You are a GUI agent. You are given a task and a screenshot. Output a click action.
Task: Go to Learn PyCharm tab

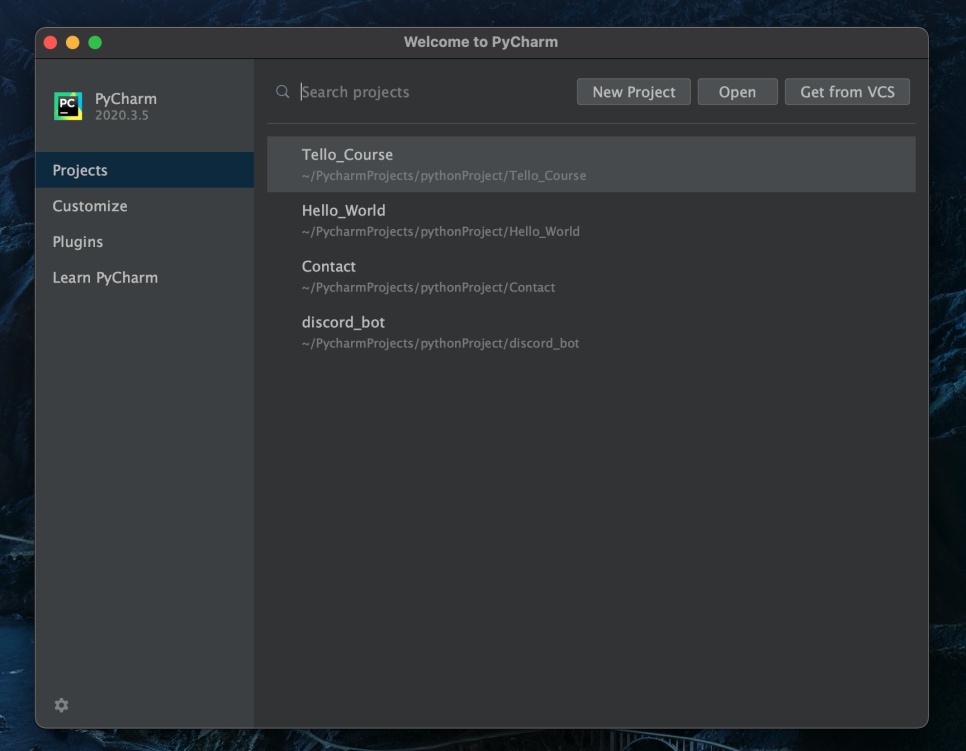coord(145,277)
